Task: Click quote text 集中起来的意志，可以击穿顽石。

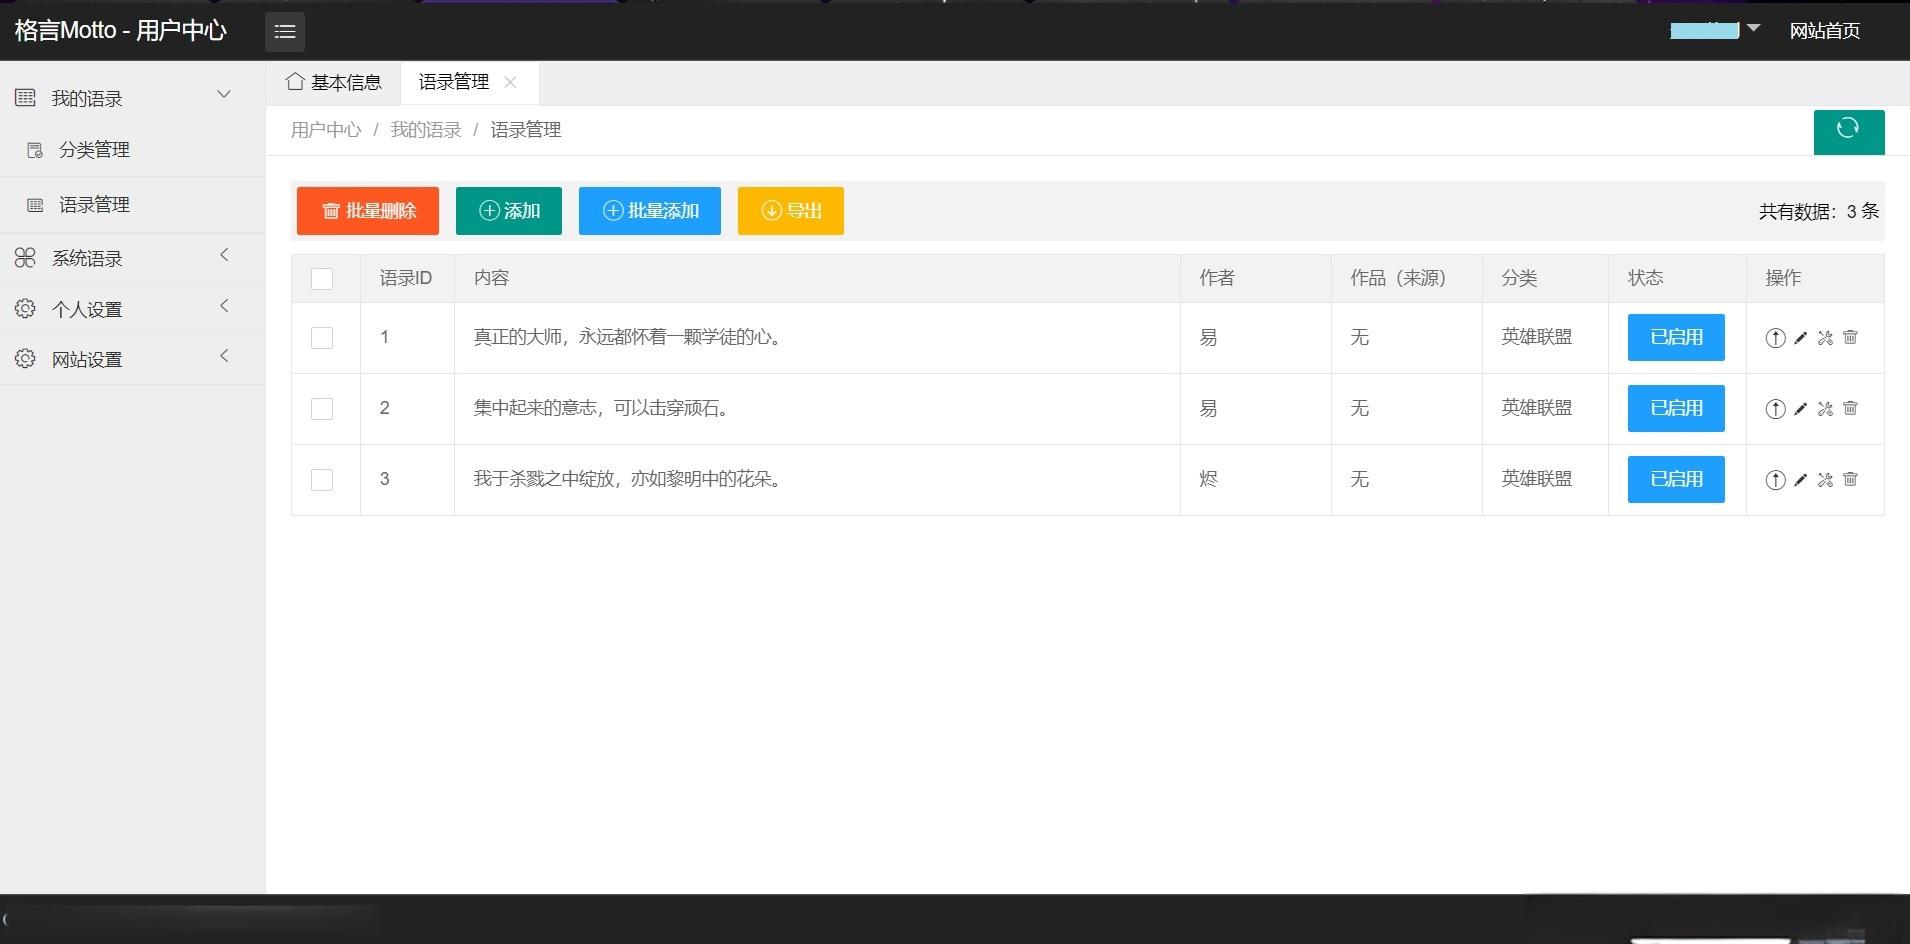Action: (604, 409)
